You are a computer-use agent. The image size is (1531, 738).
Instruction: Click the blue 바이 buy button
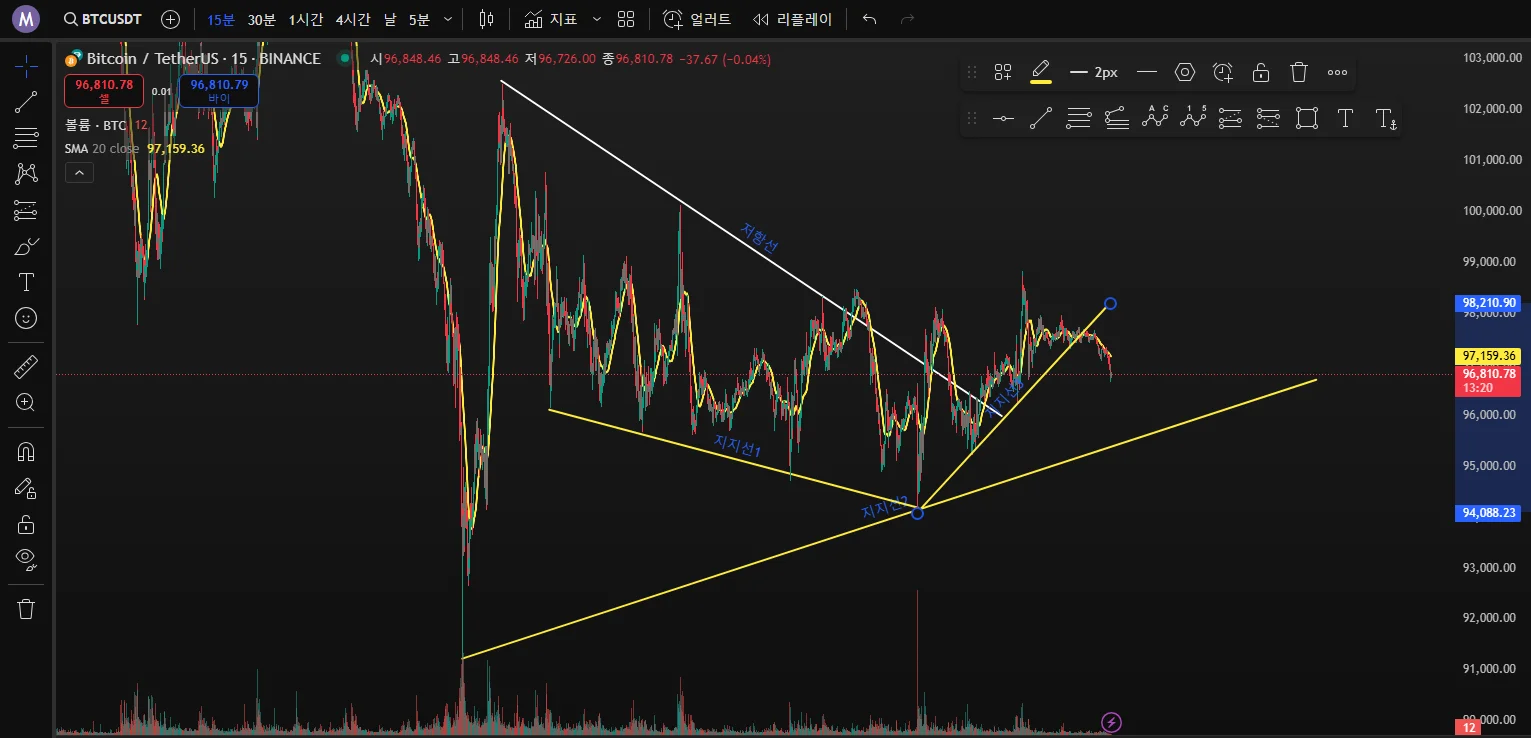[219, 91]
